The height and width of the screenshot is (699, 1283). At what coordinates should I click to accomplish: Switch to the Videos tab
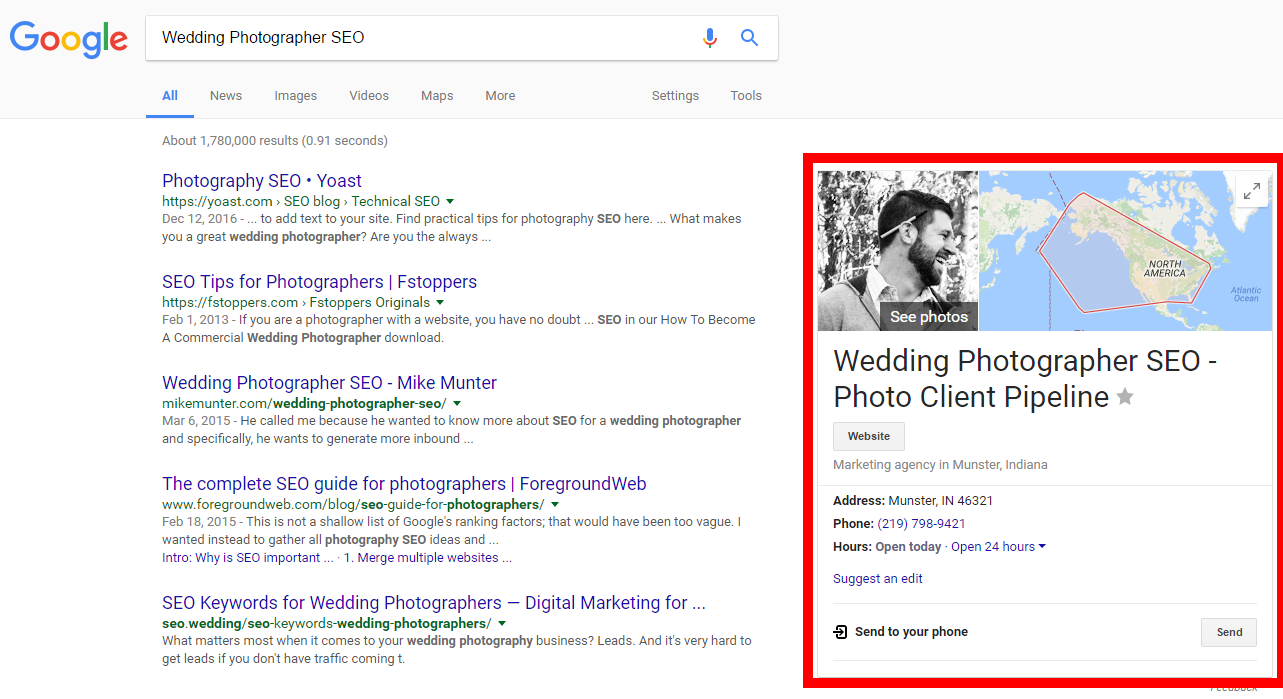tap(369, 96)
